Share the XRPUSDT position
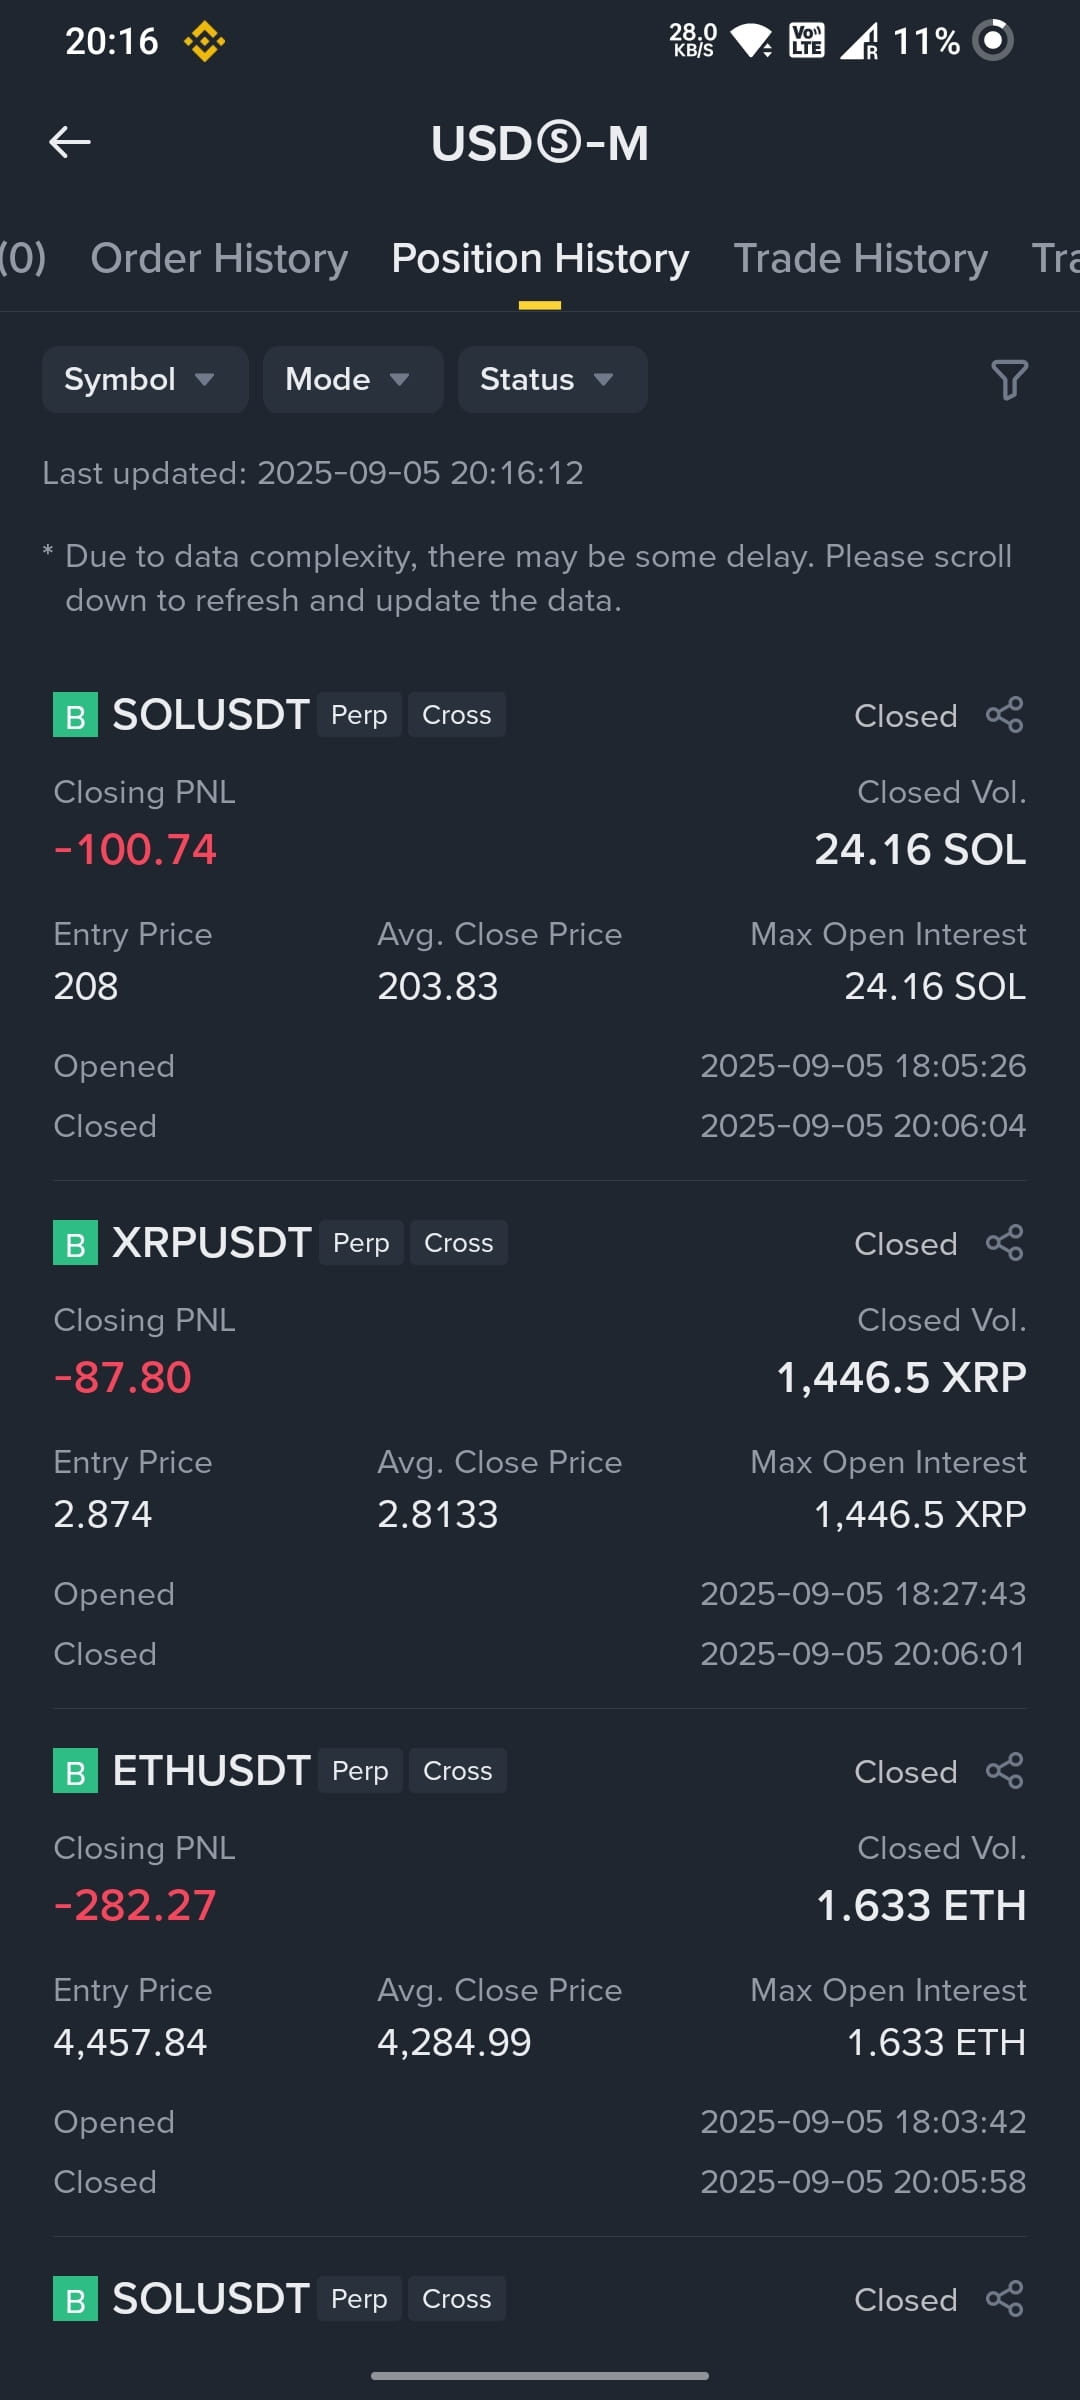The width and height of the screenshot is (1080, 2400). click(x=1005, y=1243)
